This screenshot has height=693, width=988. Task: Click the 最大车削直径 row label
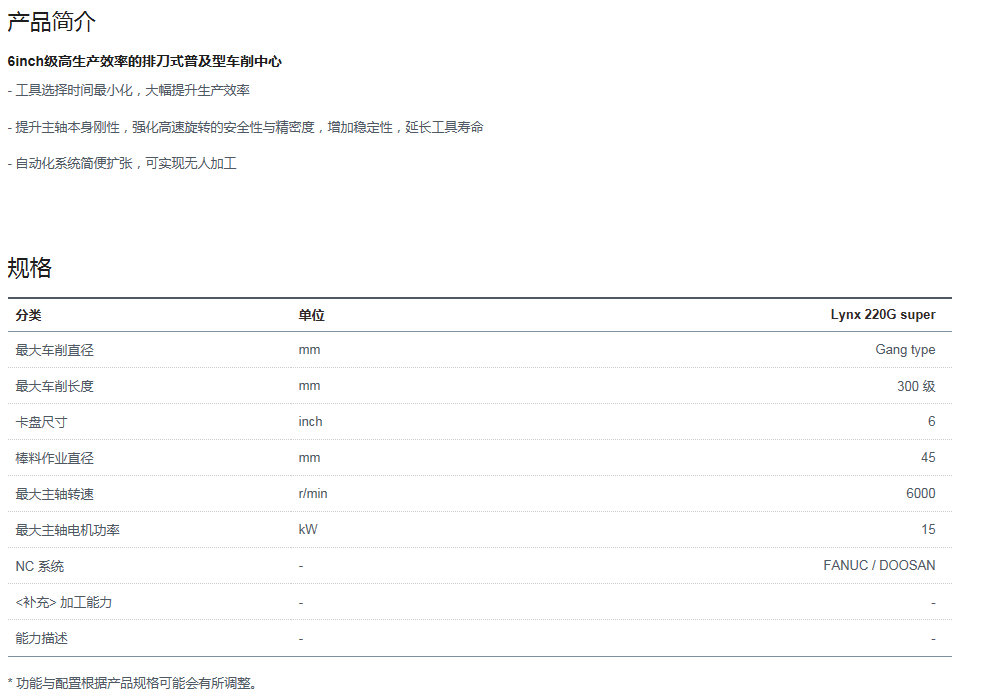54,350
